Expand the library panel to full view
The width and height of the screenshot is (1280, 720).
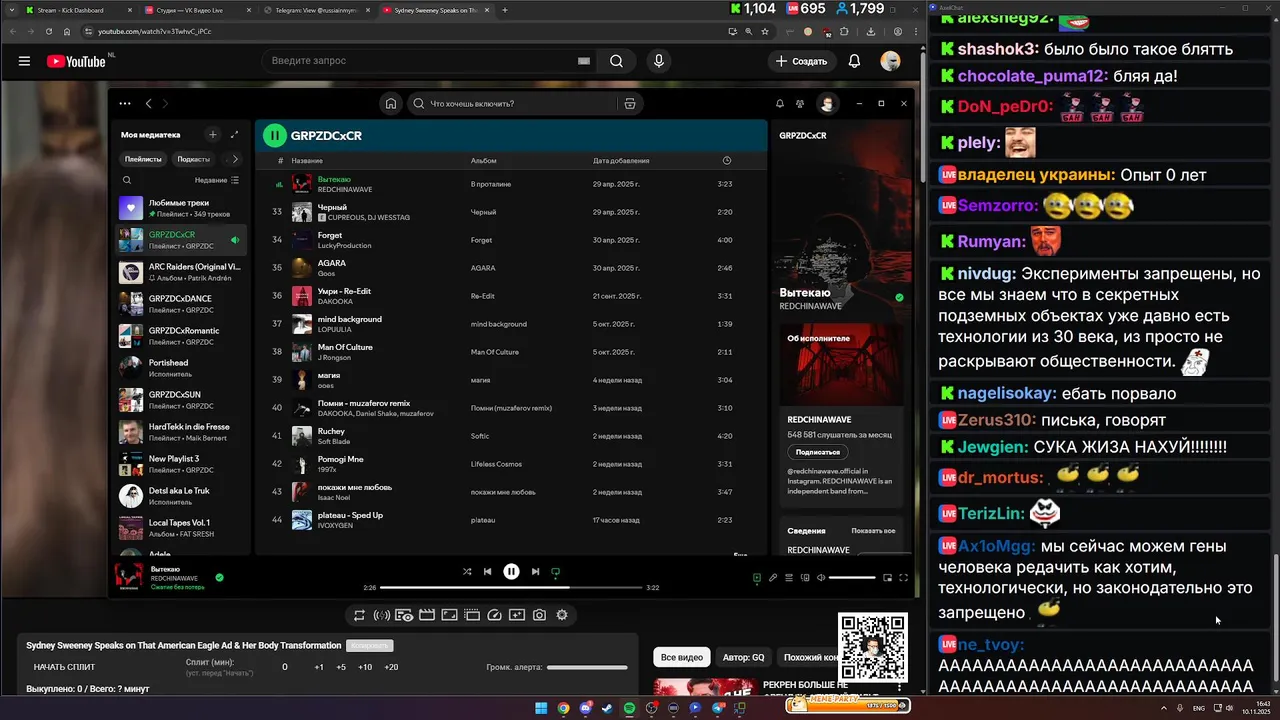pos(235,134)
